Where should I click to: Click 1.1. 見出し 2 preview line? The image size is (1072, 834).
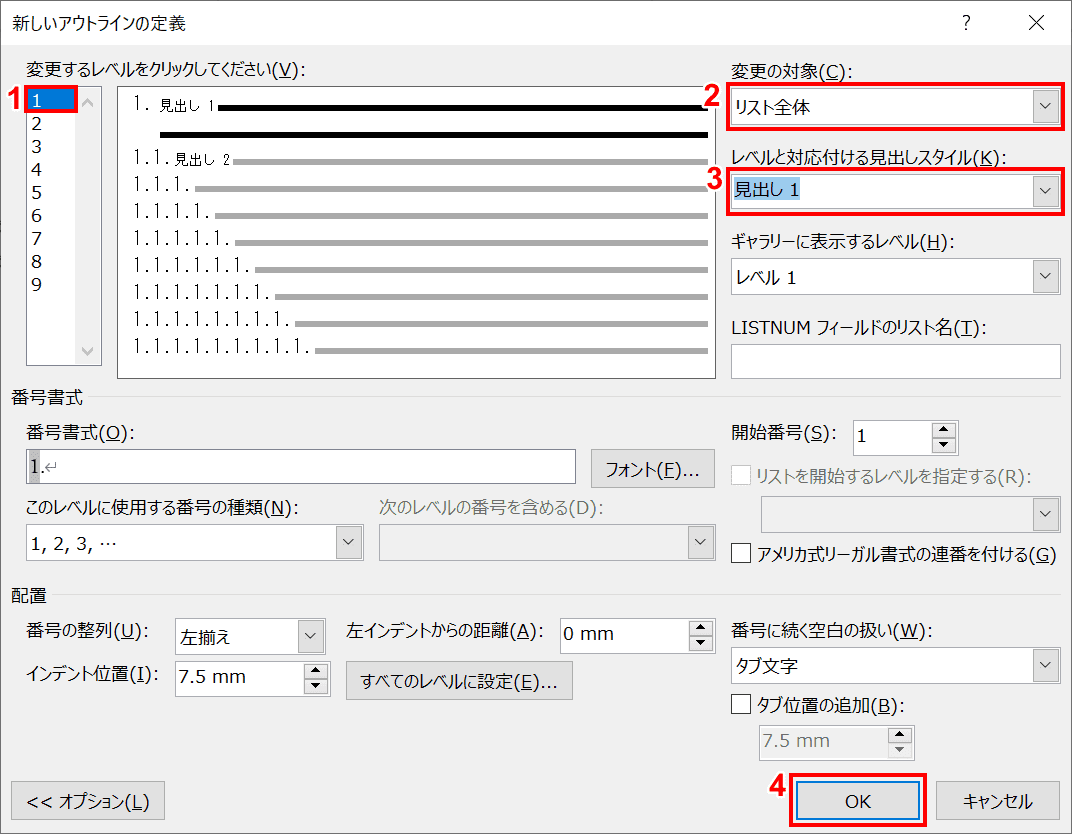tap(420, 159)
